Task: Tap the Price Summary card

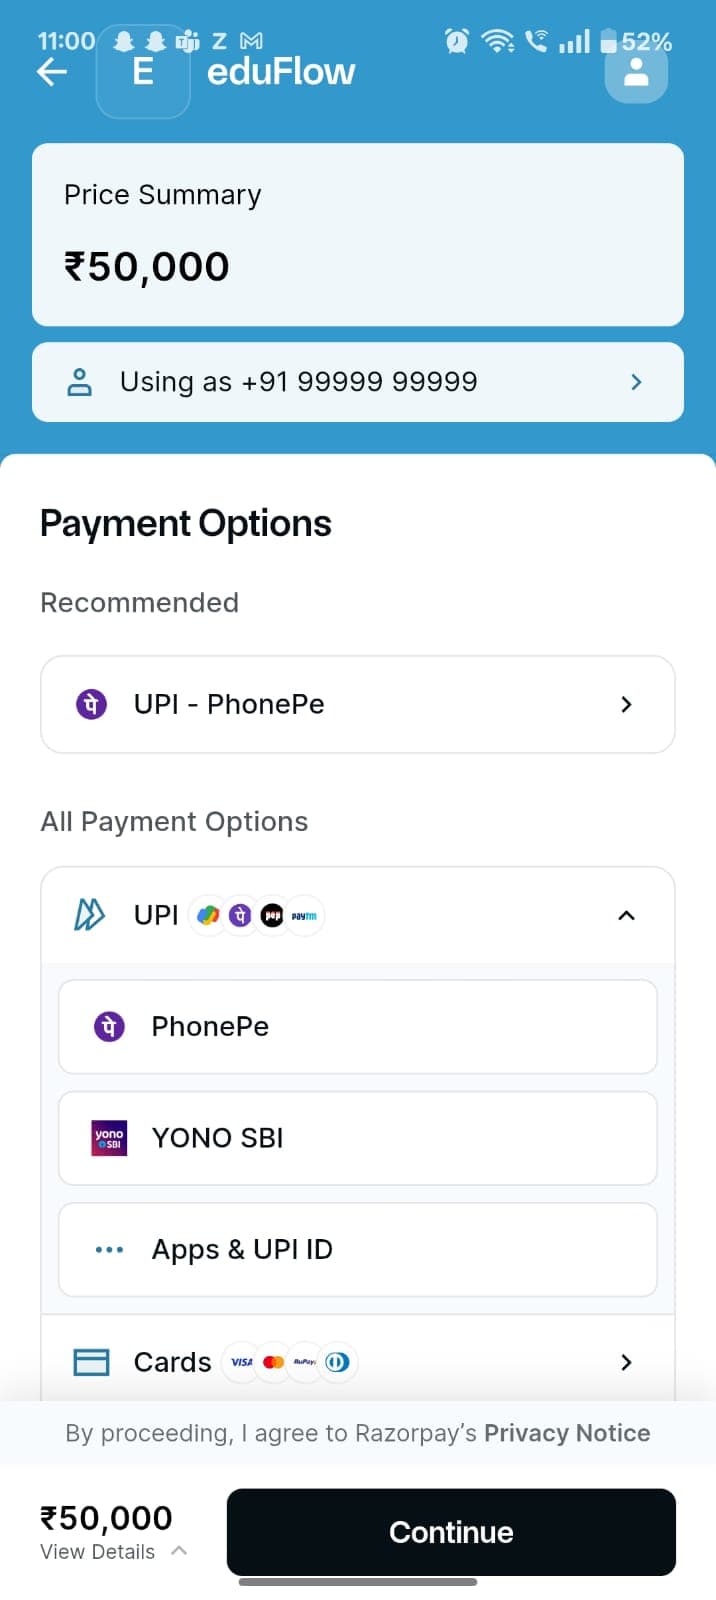Action: 357,235
